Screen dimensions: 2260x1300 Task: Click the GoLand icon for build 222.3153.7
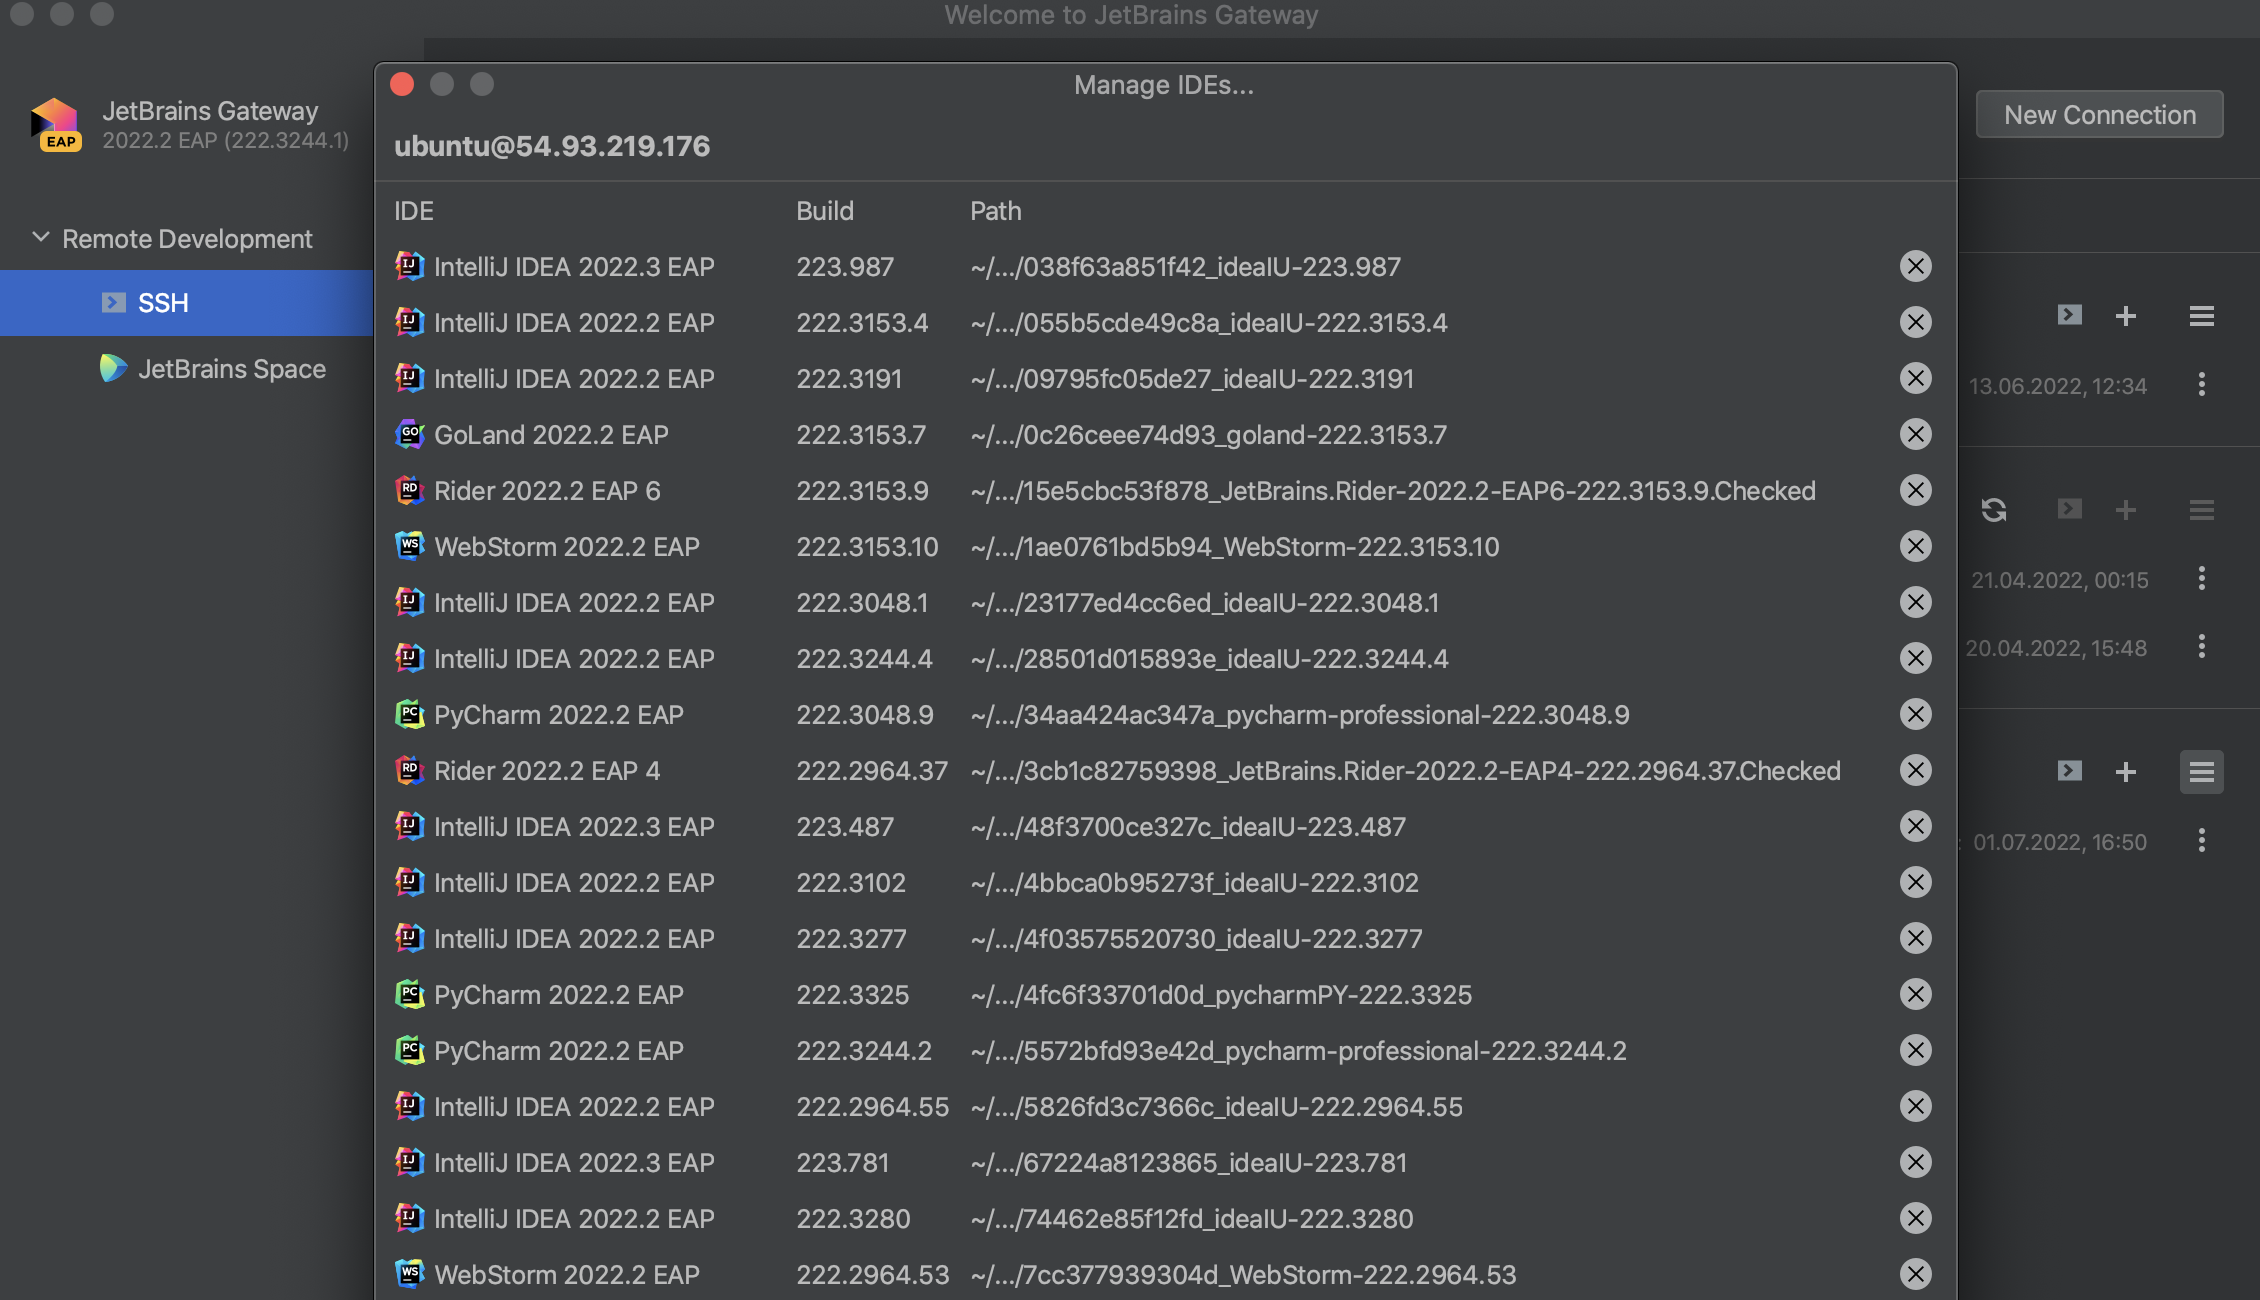pos(411,434)
